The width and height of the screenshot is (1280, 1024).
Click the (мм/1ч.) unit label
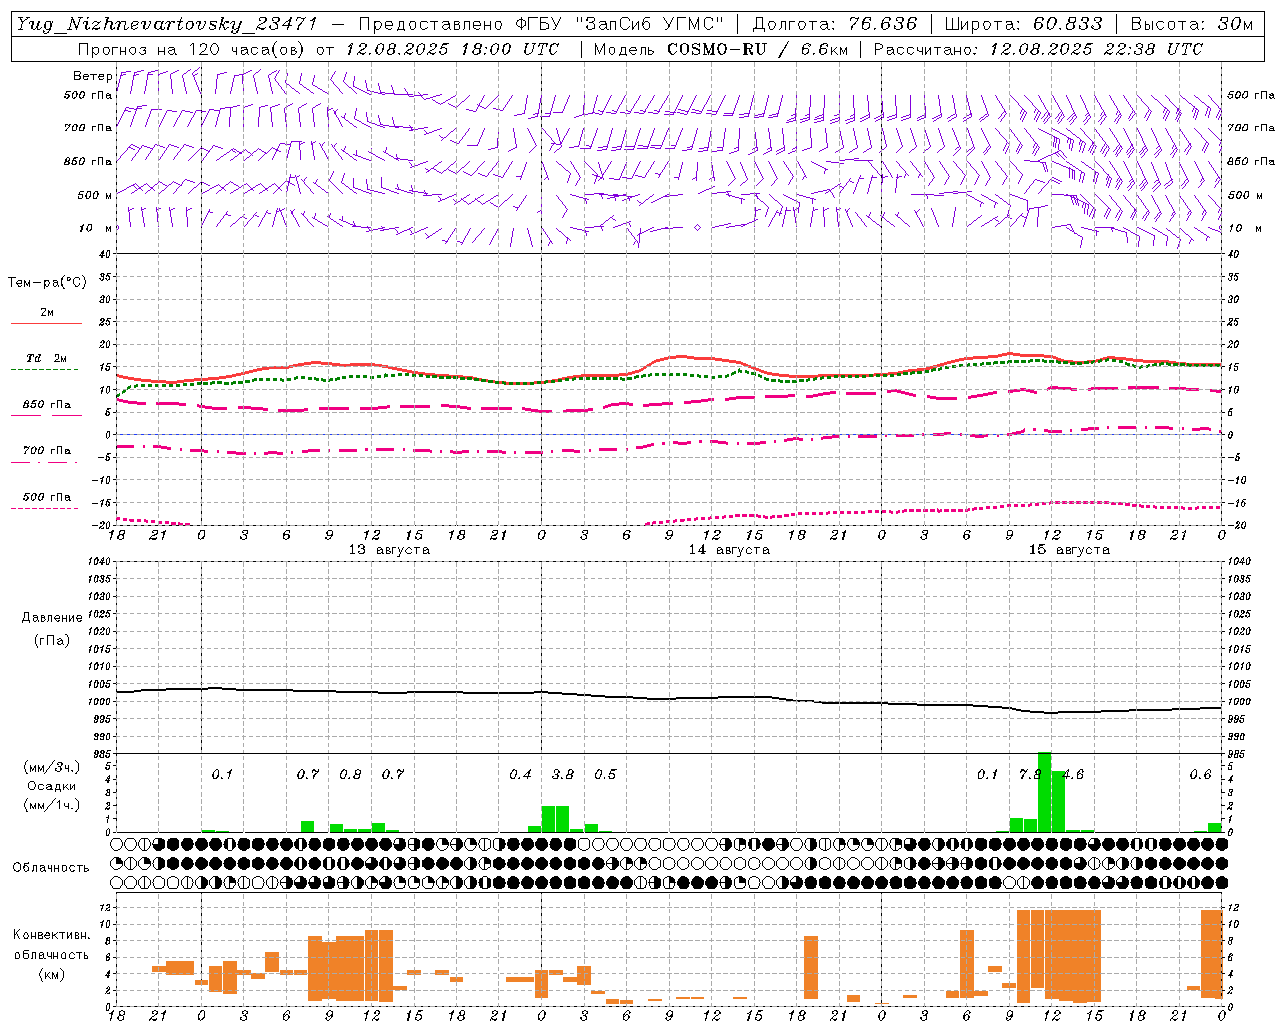click(x=51, y=805)
